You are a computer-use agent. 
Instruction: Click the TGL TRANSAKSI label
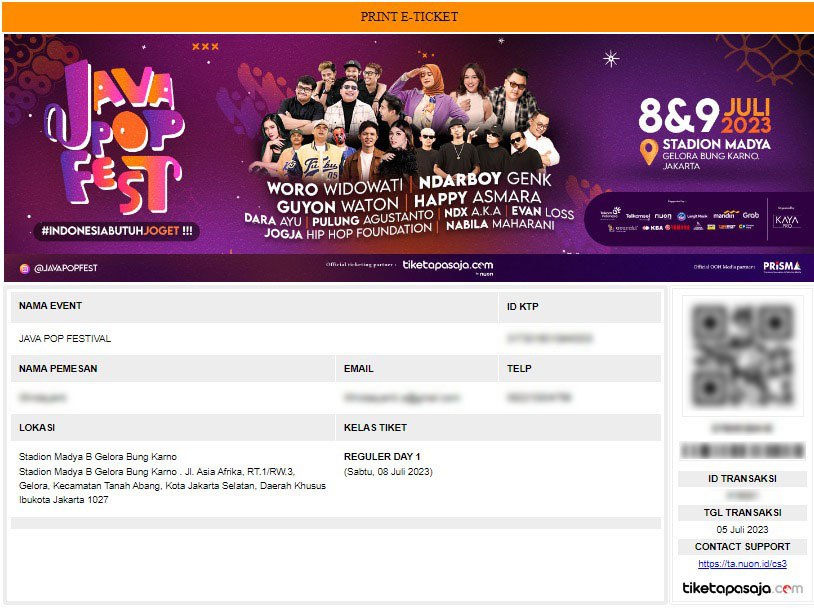[x=742, y=512]
